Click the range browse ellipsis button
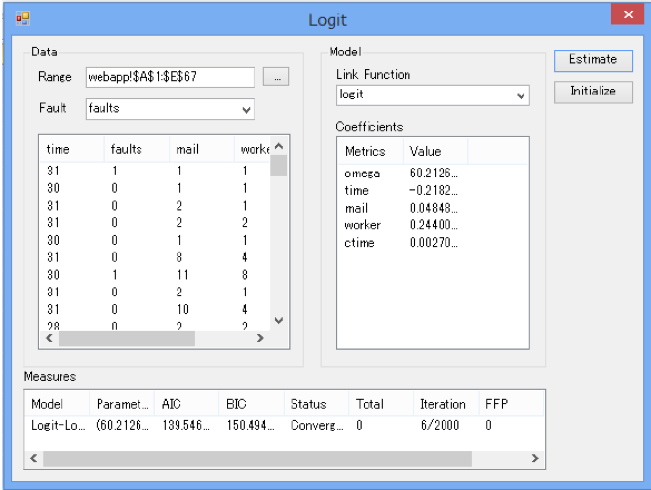651x490 pixels. pos(276,77)
